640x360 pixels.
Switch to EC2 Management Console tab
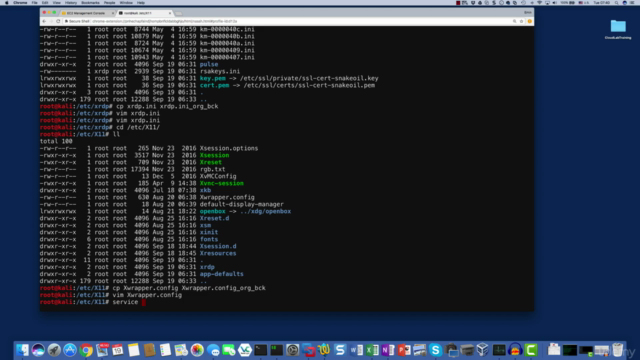tap(87, 13)
